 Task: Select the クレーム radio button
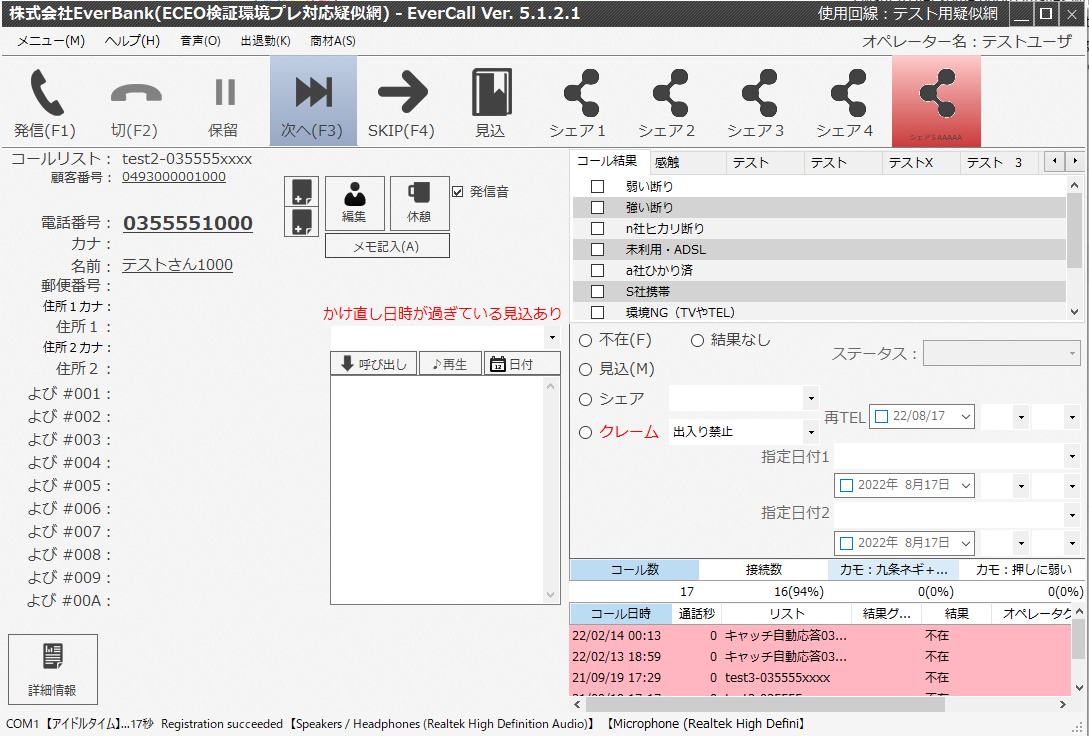(585, 433)
